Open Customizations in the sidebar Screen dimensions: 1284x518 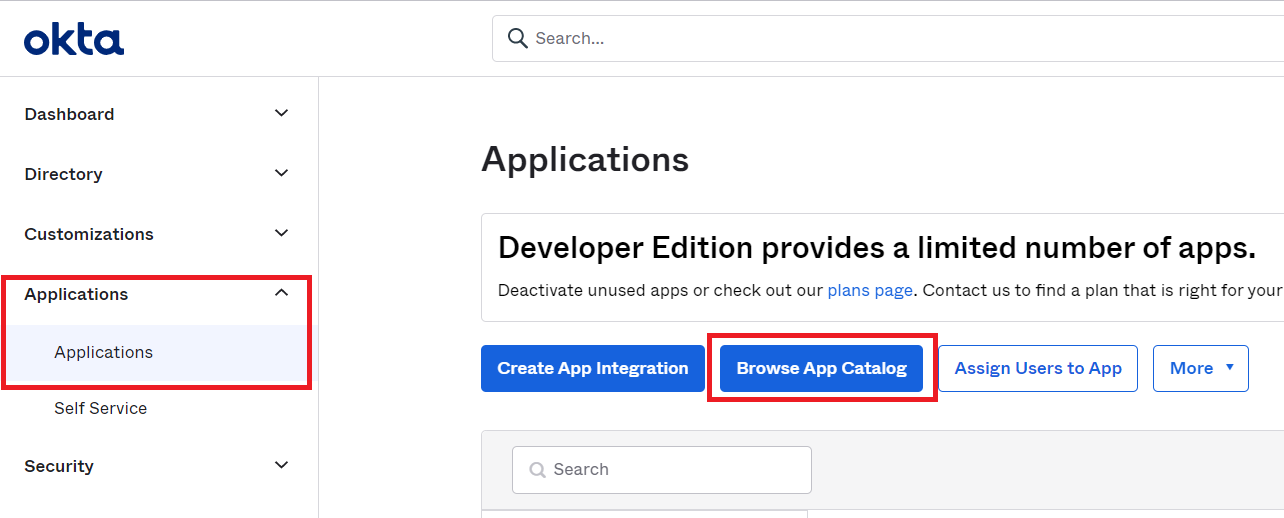coord(89,234)
